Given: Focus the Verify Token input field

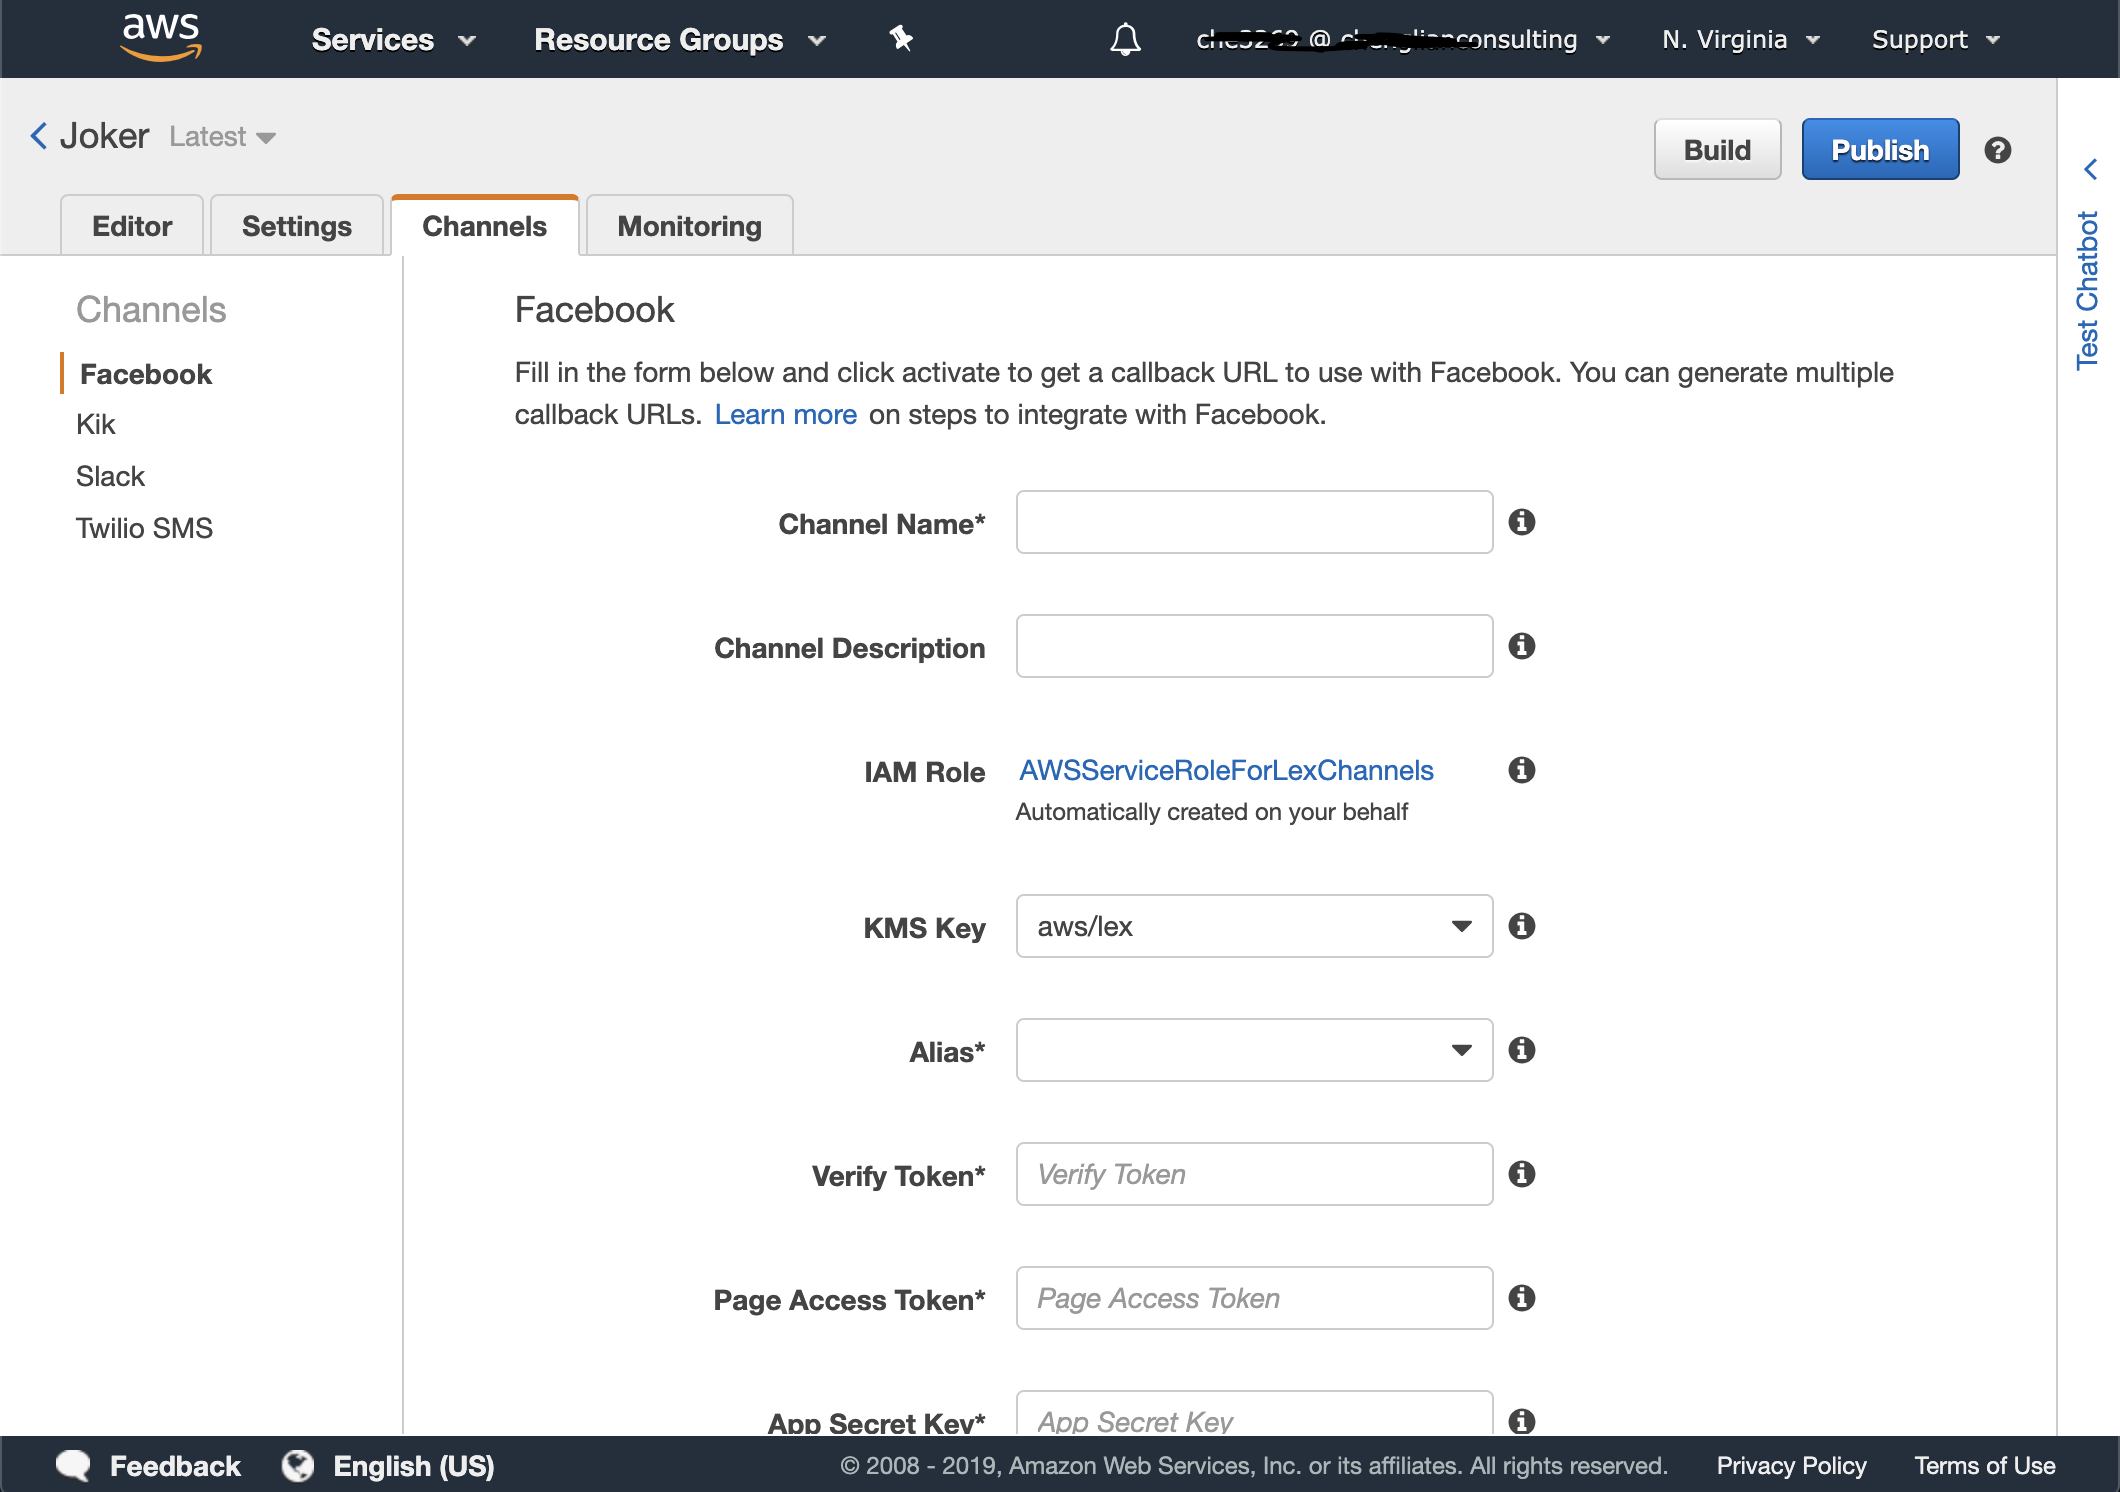Looking at the screenshot, I should point(1254,1174).
